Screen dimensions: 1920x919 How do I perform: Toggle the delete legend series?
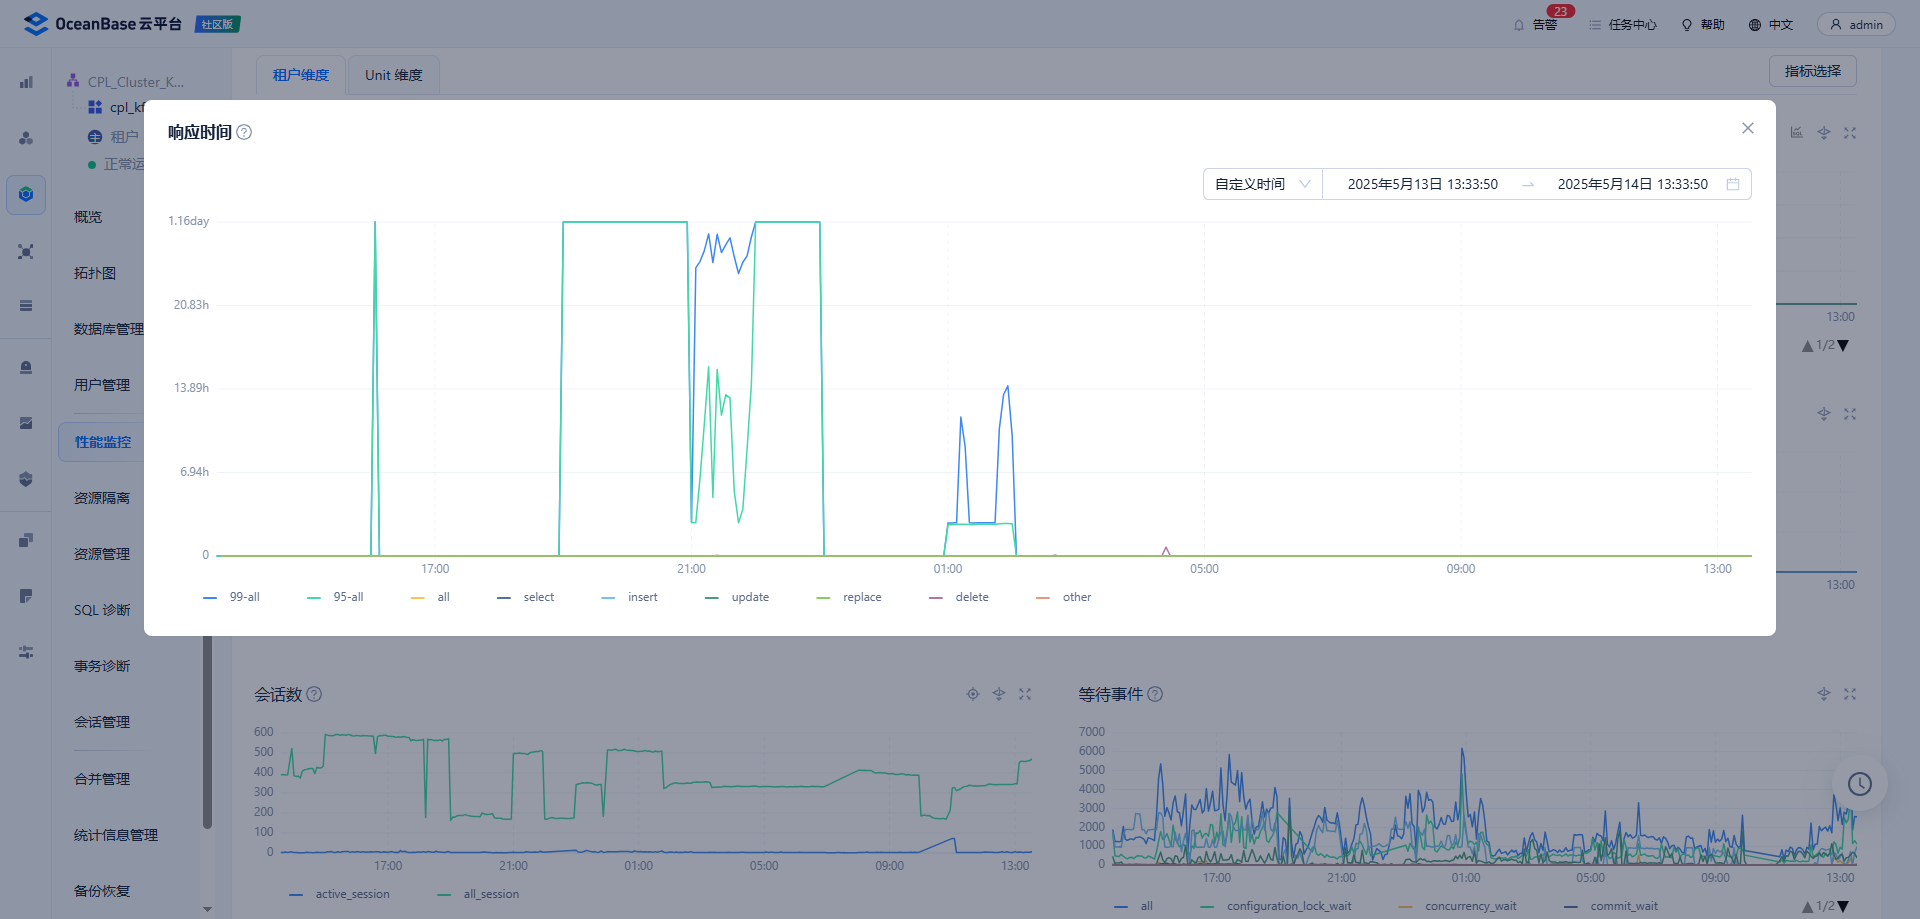click(959, 597)
